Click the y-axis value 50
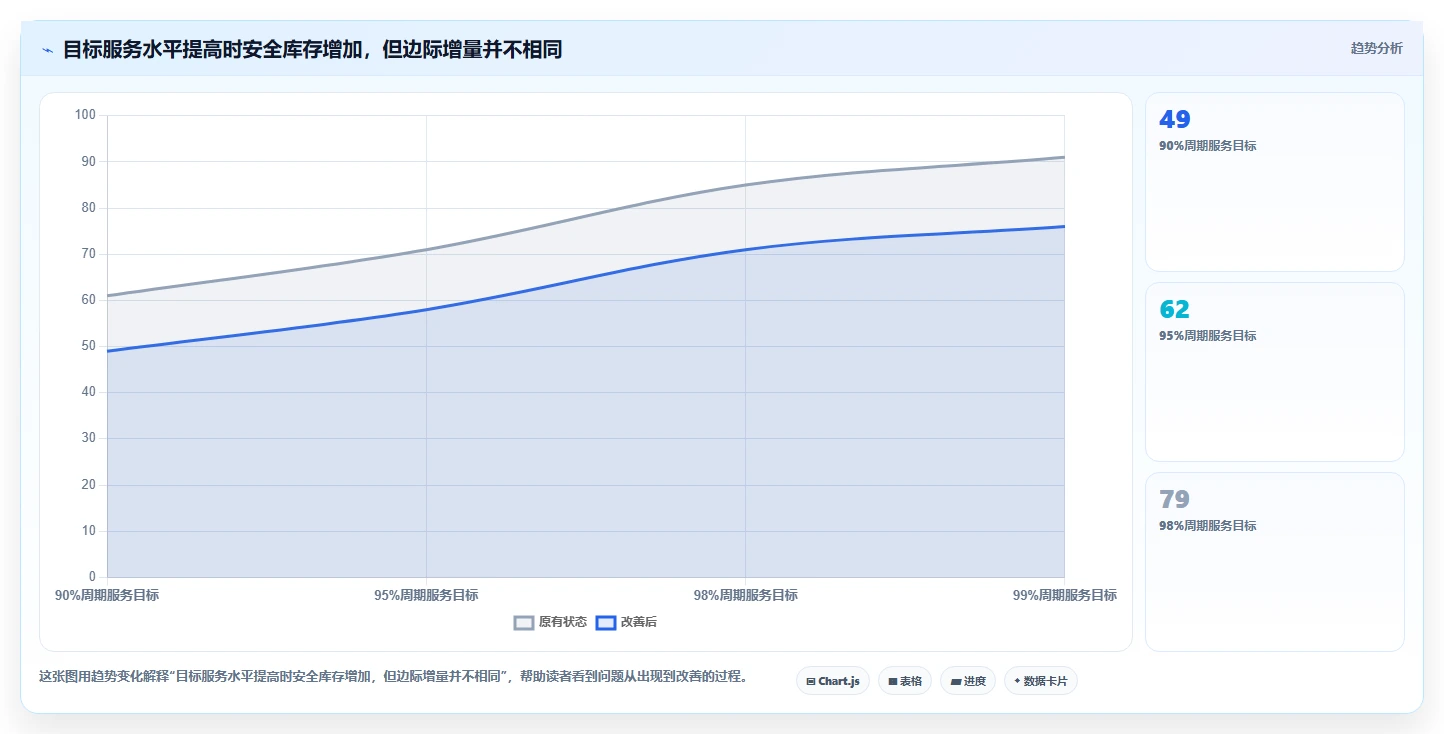 pyautogui.click(x=89, y=346)
